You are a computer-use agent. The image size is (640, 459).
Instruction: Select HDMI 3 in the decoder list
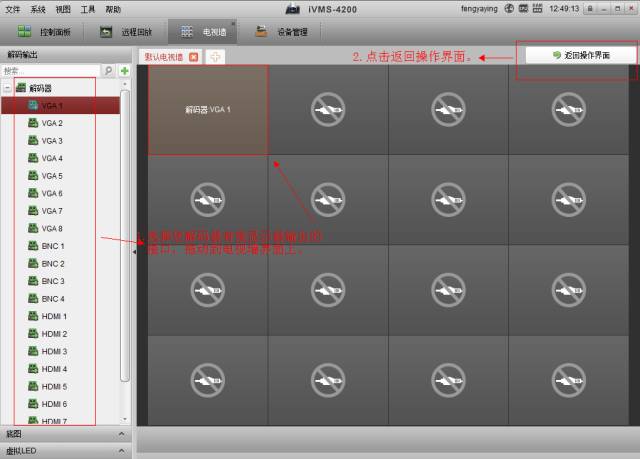(x=54, y=351)
